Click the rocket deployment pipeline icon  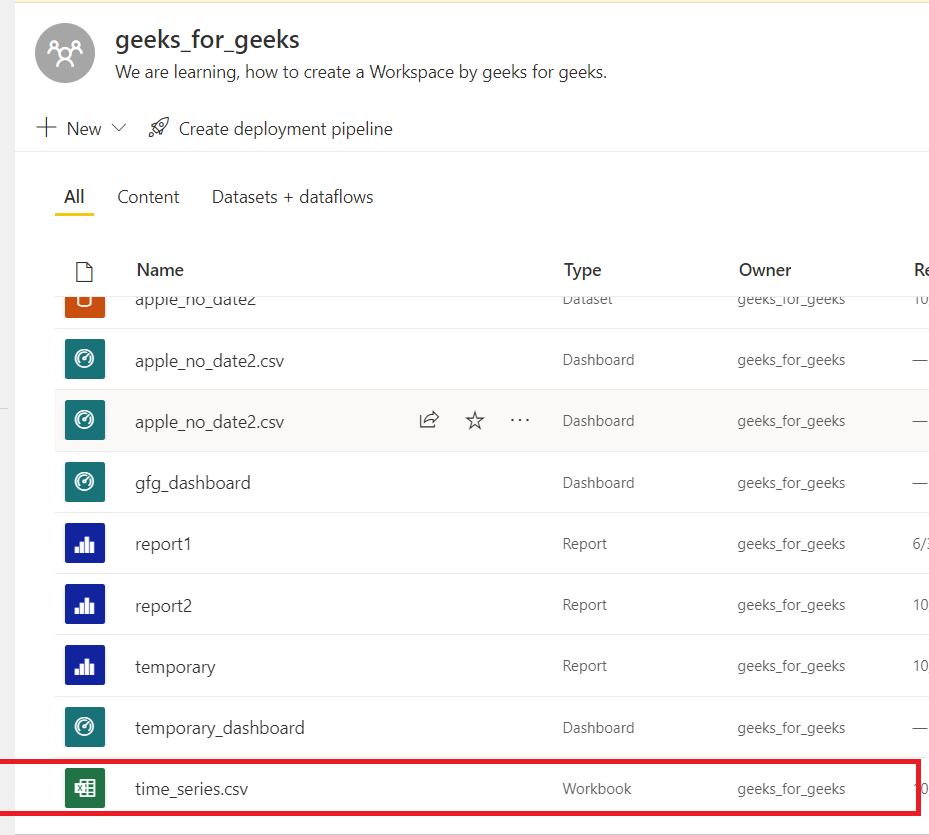[x=159, y=128]
